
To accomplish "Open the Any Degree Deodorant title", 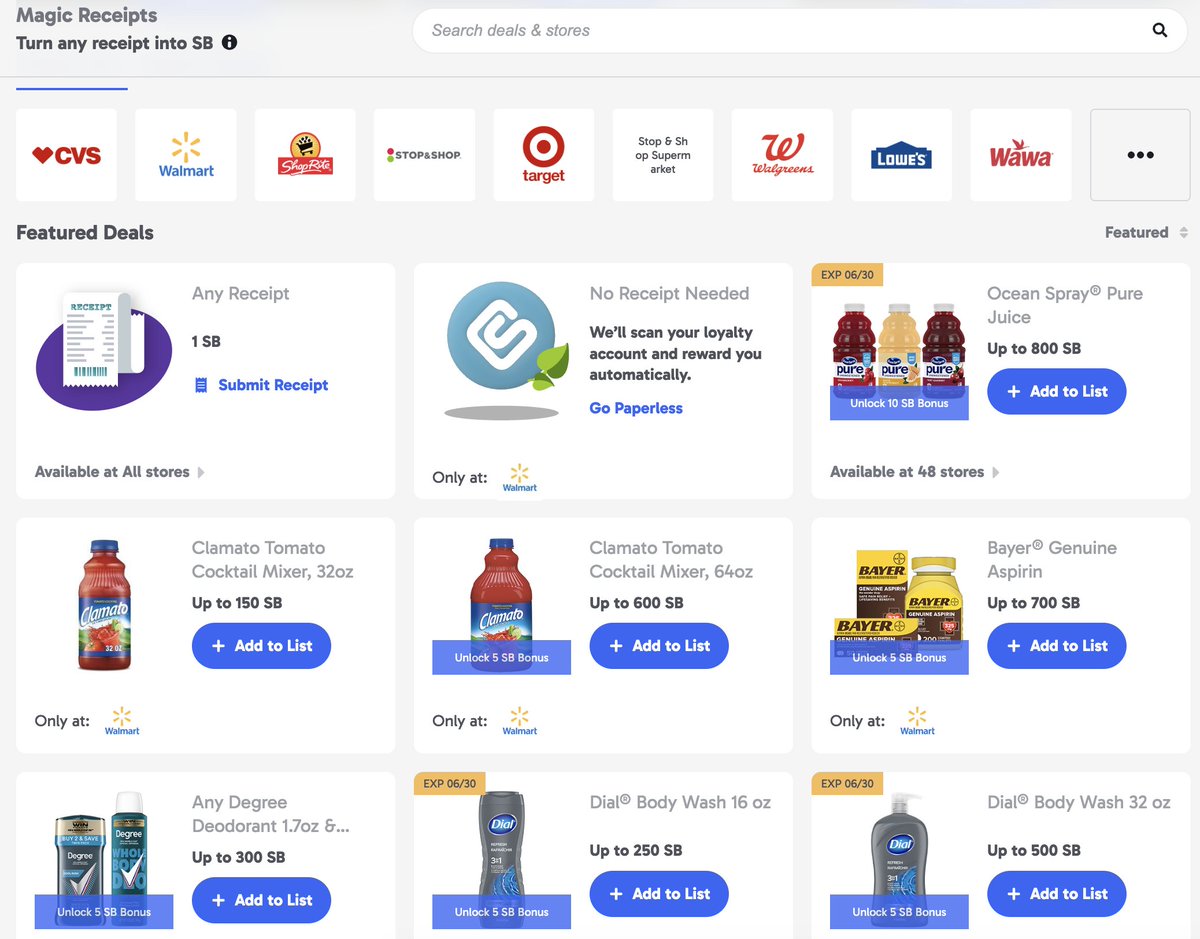I will pyautogui.click(x=271, y=814).
